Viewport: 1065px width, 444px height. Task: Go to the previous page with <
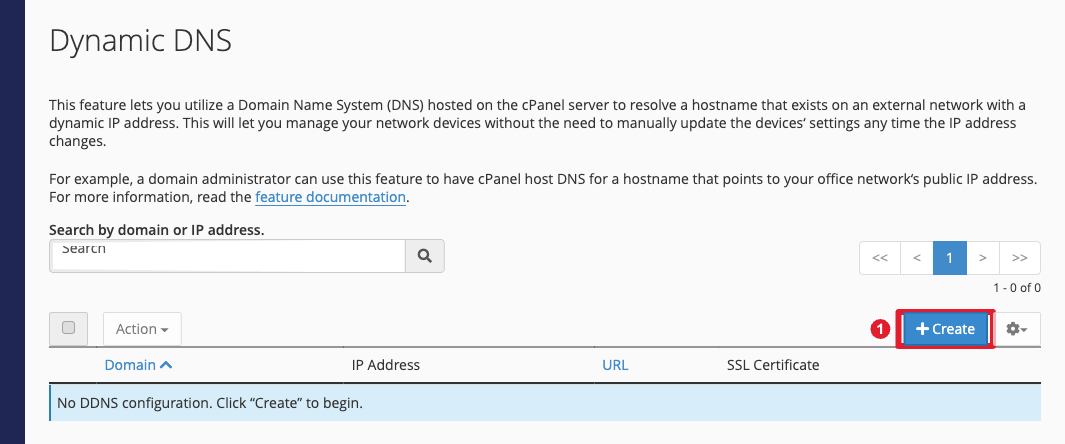pos(917,258)
